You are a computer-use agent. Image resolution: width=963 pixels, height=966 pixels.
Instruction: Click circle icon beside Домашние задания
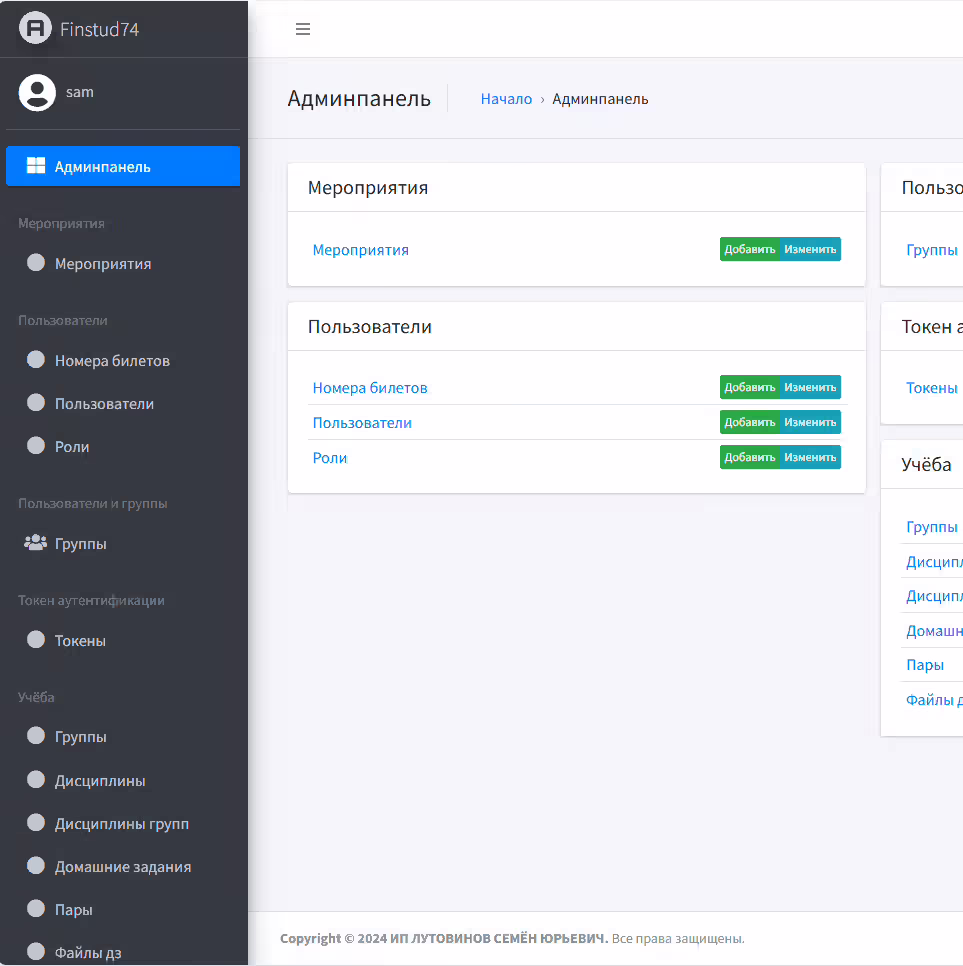pyautogui.click(x=36, y=866)
